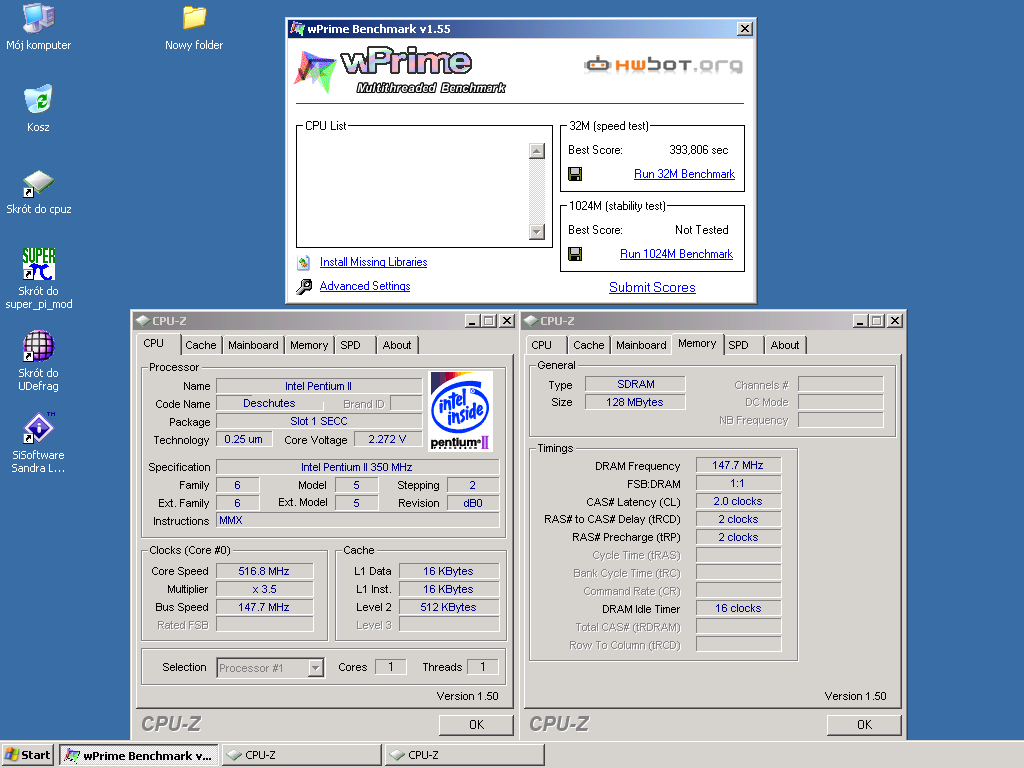Click Run 32M Benchmark link
Image resolution: width=1024 pixels, height=768 pixels.
[x=684, y=174]
